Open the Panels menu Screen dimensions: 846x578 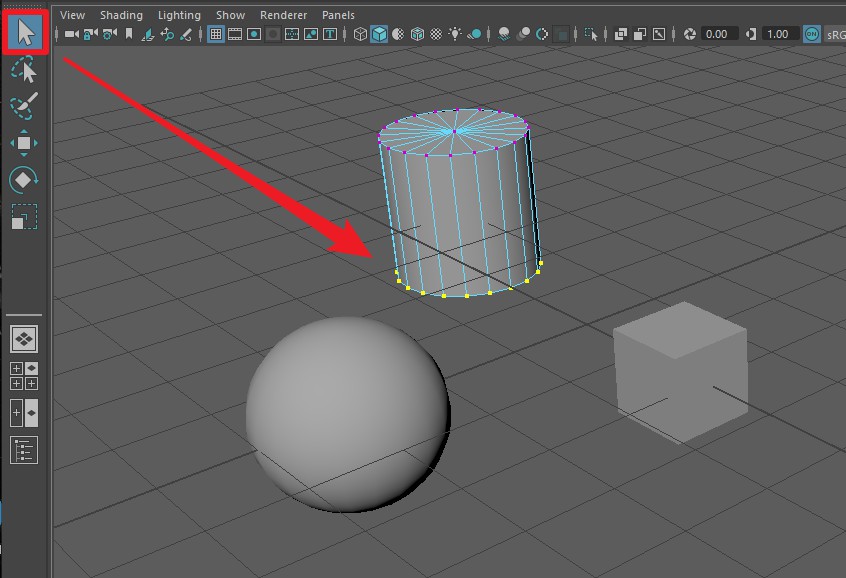pos(338,15)
